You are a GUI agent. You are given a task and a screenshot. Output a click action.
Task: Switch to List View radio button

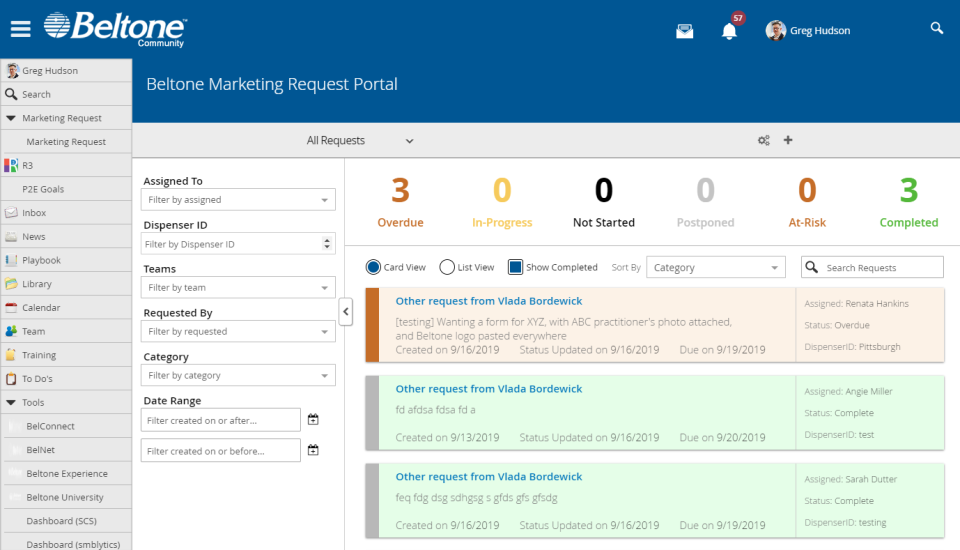(447, 267)
